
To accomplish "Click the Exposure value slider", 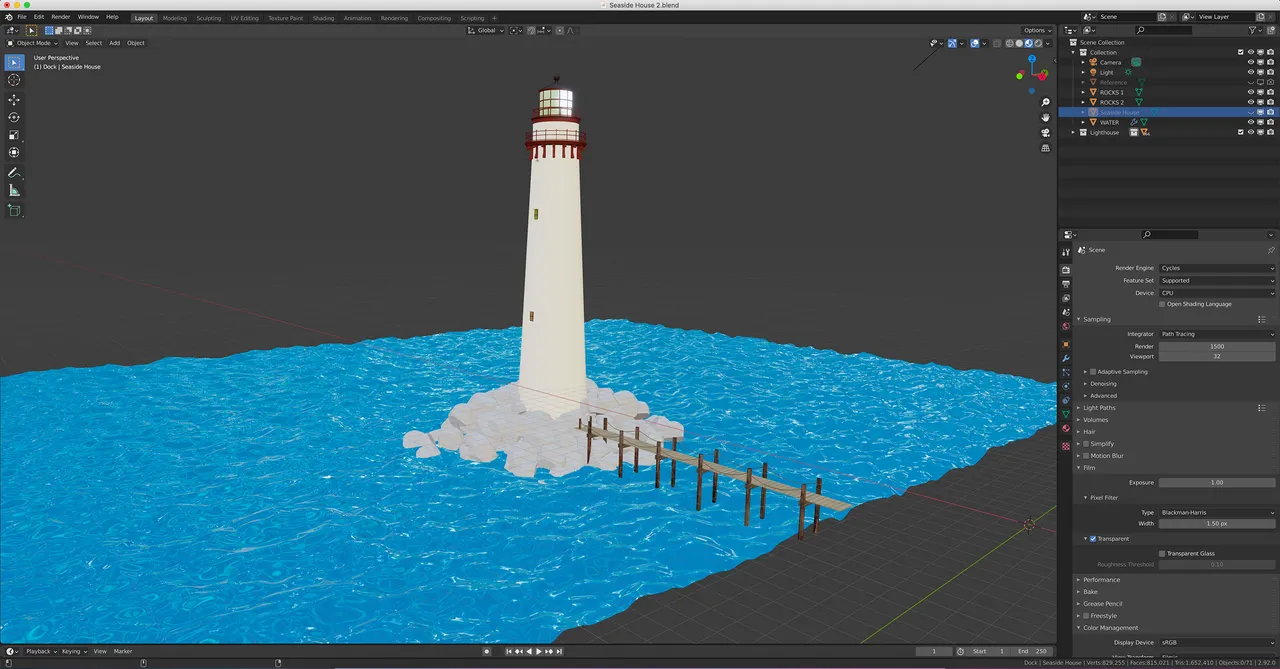I will 1216,482.
